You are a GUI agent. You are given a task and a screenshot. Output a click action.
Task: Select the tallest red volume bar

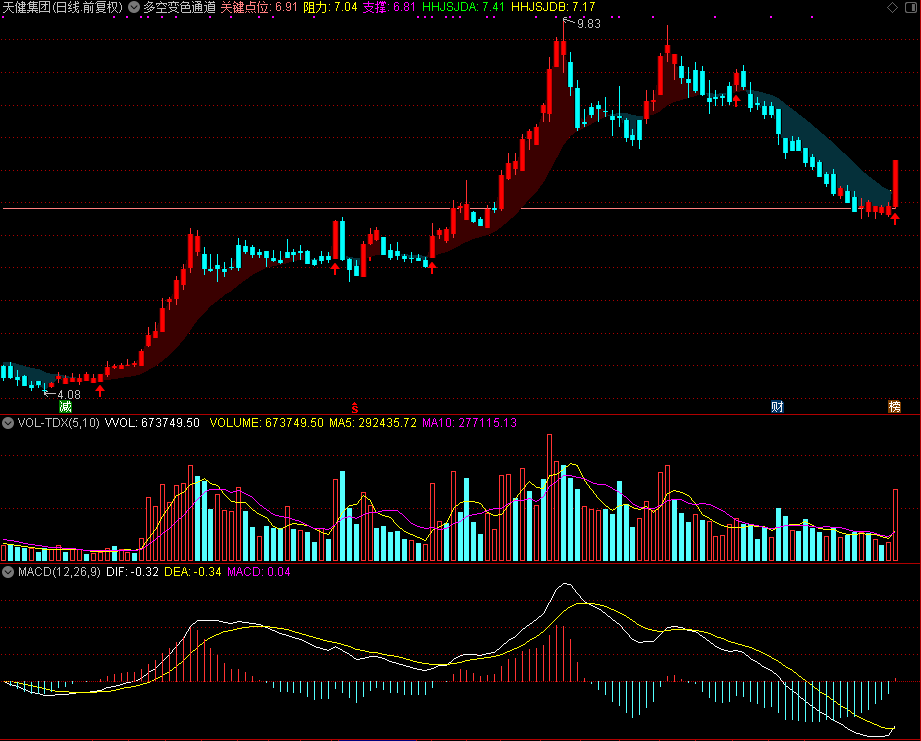[550, 498]
